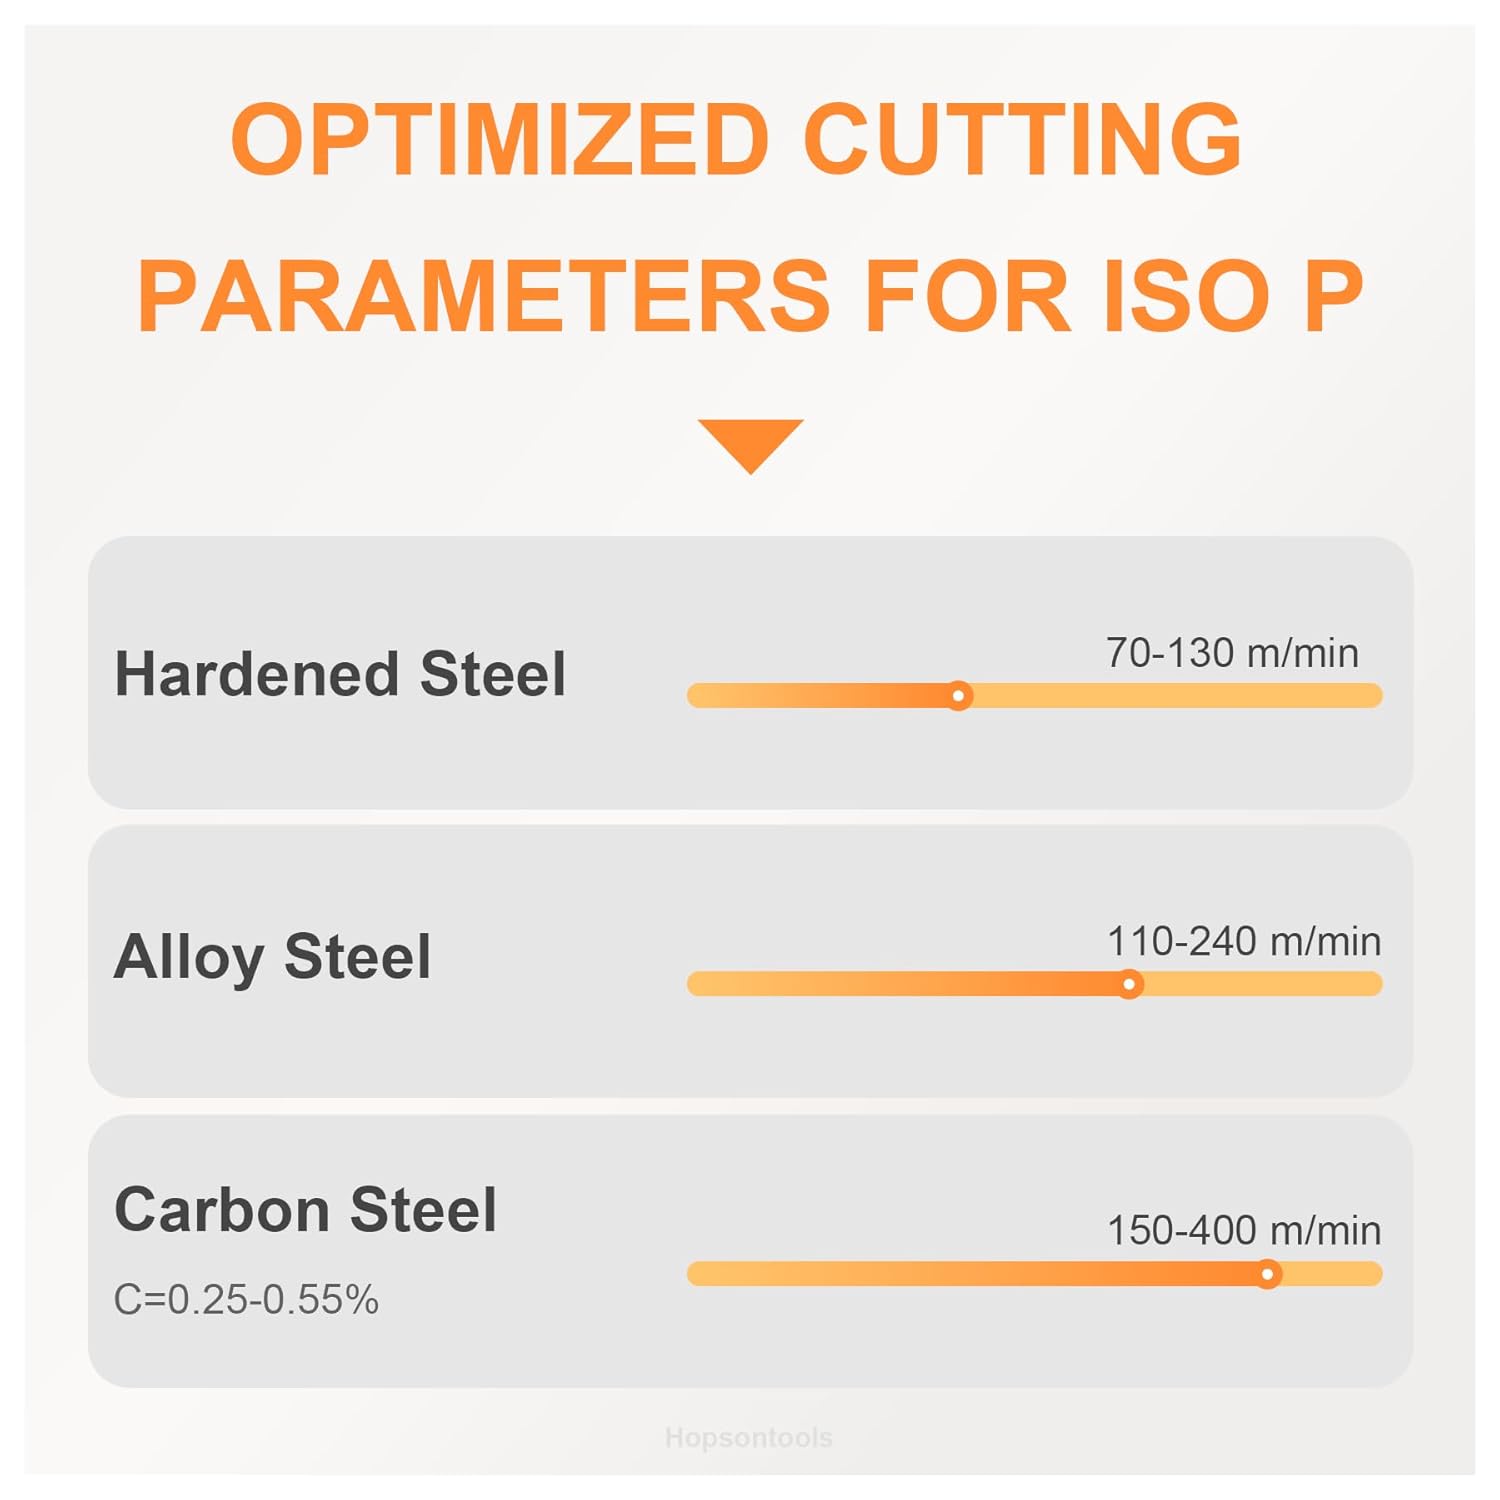Viewport: 1500px width, 1500px height.
Task: Select the Carbon Steel label
Action: (x=305, y=1210)
